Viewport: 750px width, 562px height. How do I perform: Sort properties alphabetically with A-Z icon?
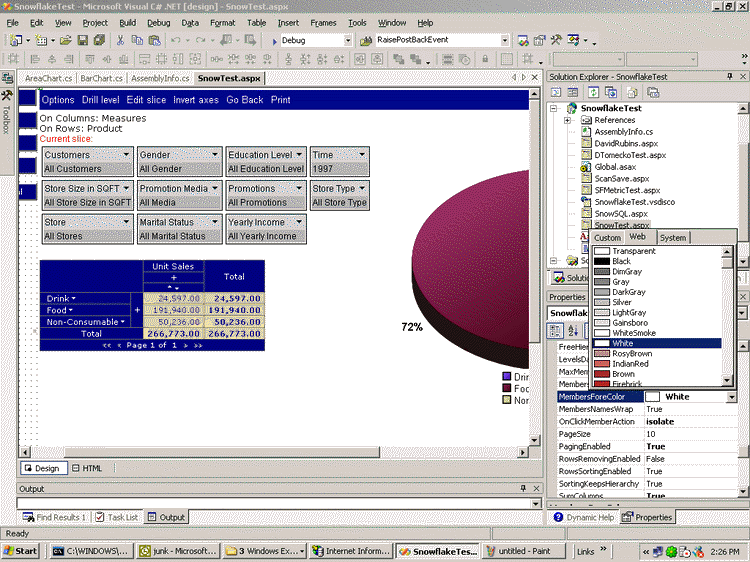(573, 331)
